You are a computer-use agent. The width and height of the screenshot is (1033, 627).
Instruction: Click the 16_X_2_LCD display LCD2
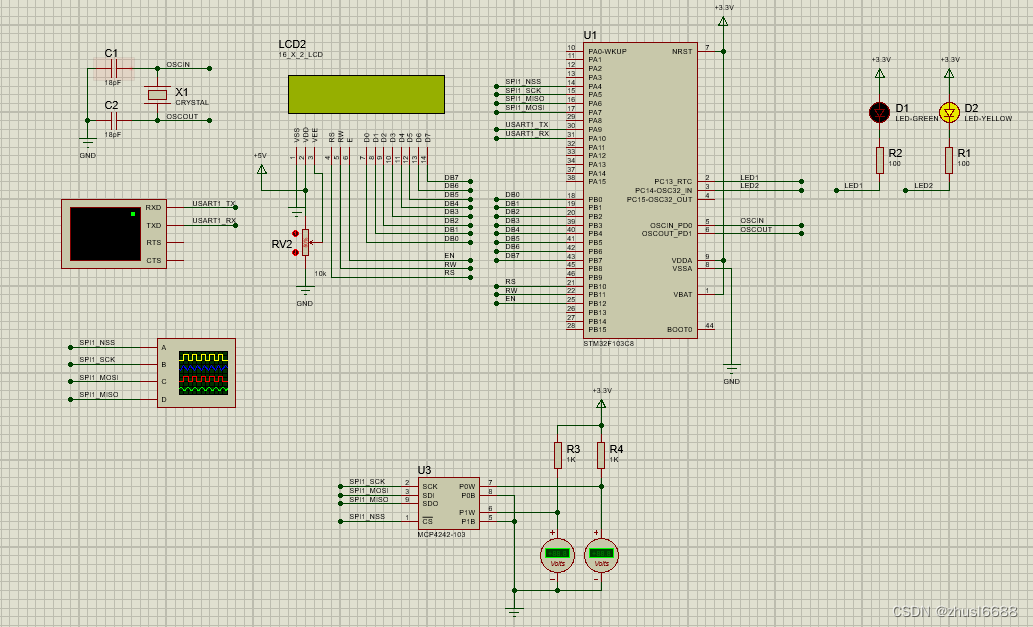point(366,93)
